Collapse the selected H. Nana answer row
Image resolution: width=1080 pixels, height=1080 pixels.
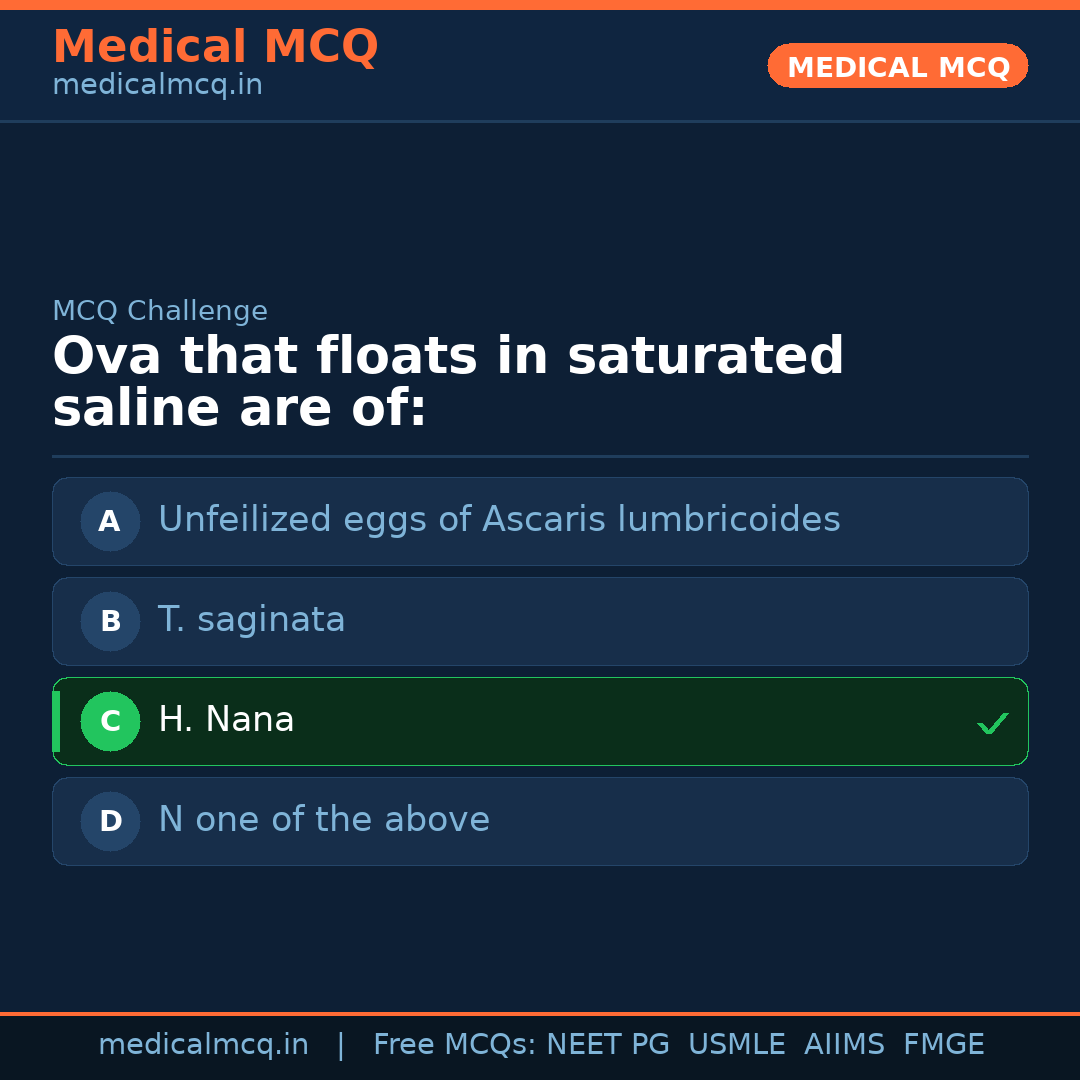tap(540, 721)
